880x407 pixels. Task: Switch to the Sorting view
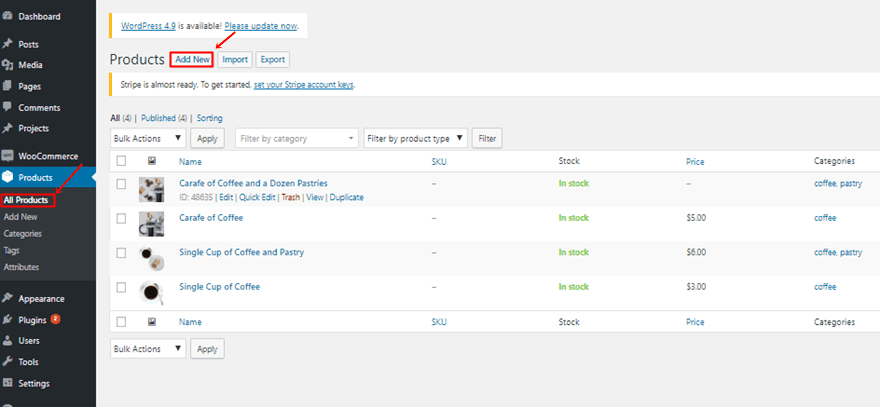click(209, 118)
